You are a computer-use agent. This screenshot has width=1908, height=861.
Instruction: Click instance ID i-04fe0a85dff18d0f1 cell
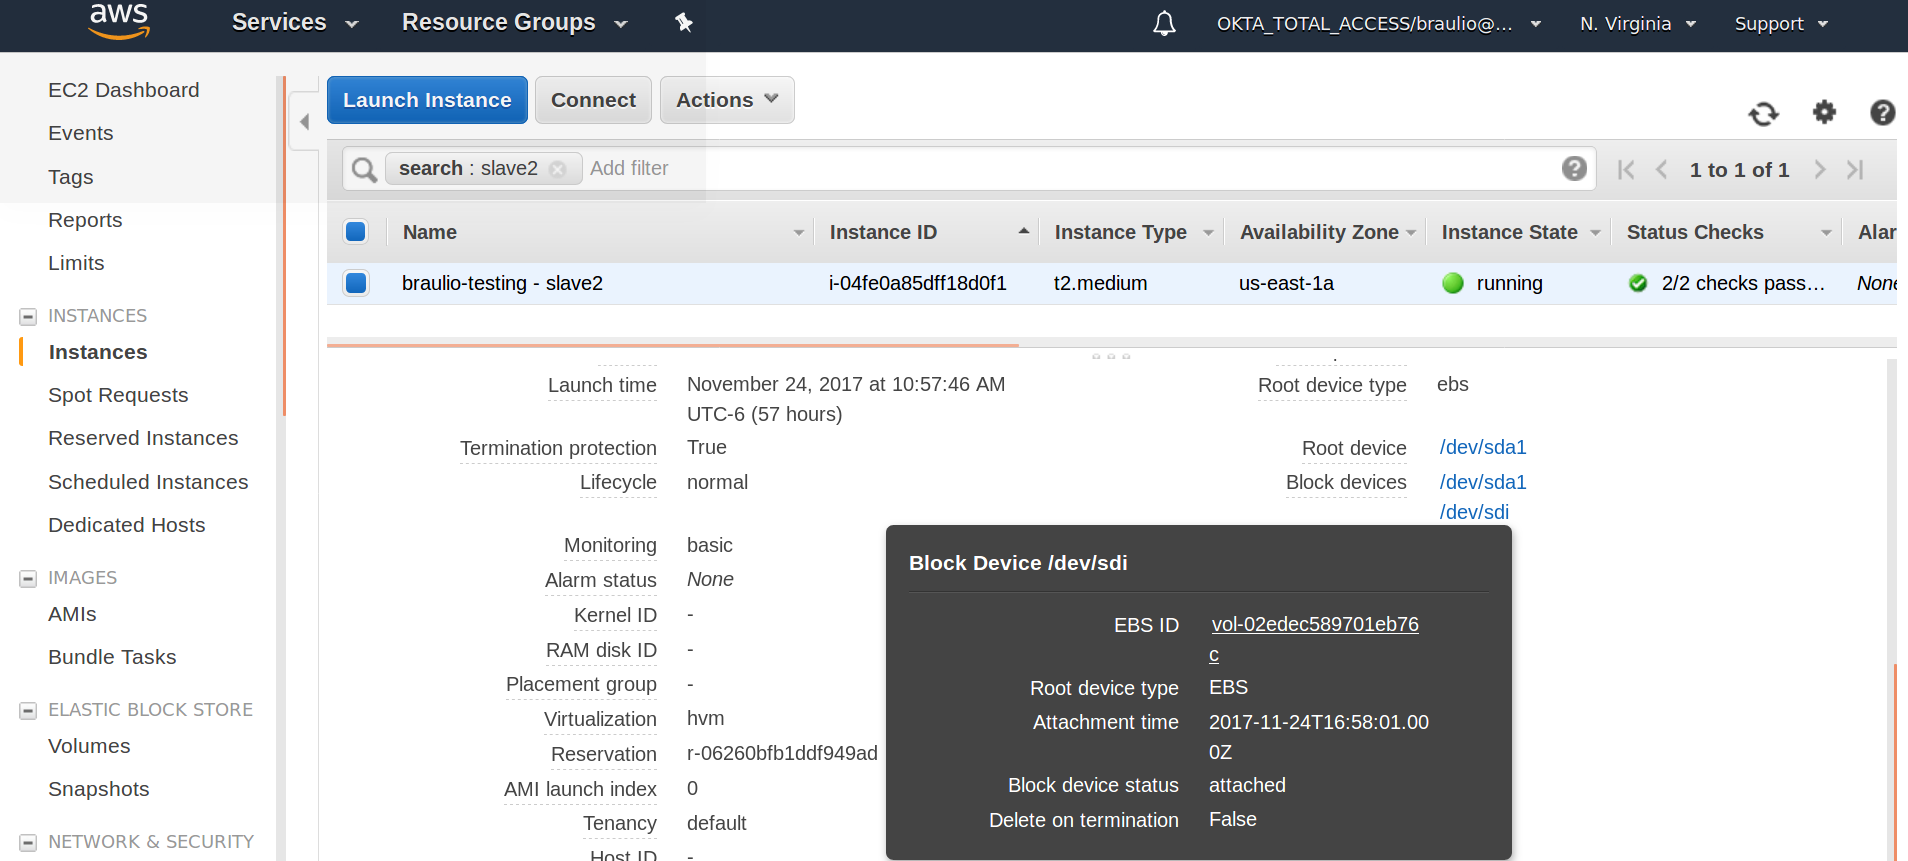point(917,283)
